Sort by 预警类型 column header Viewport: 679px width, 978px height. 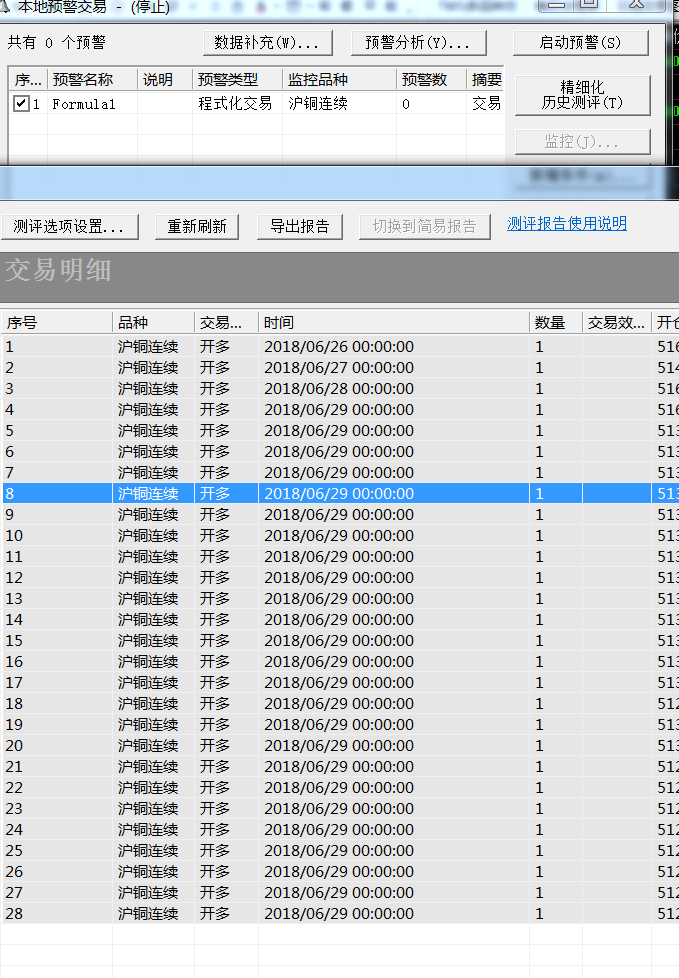[x=237, y=79]
